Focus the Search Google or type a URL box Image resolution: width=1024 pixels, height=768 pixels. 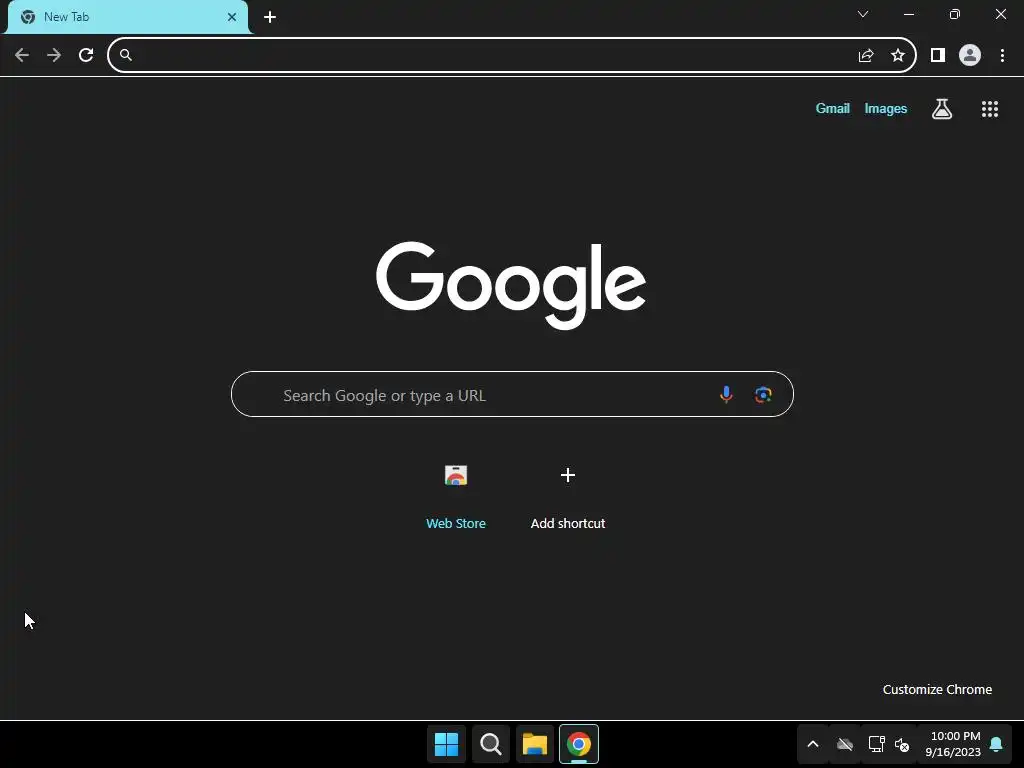(512, 394)
